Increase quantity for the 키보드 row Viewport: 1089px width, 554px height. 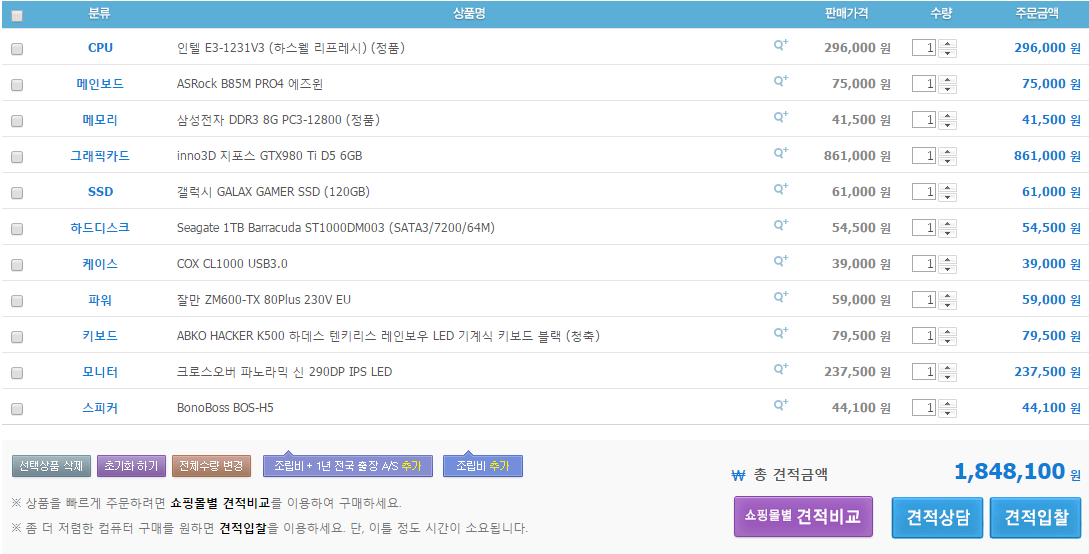(947, 333)
